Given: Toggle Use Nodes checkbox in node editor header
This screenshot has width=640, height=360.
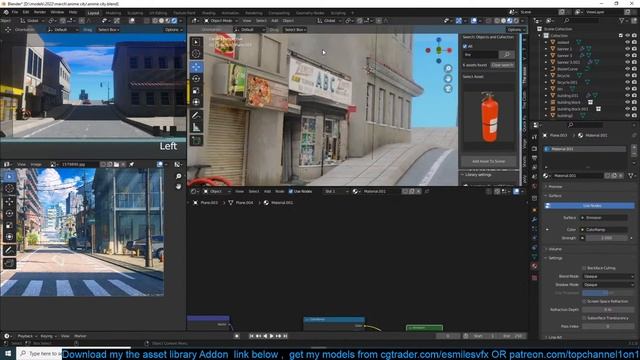Looking at the screenshot, I should [x=291, y=191].
